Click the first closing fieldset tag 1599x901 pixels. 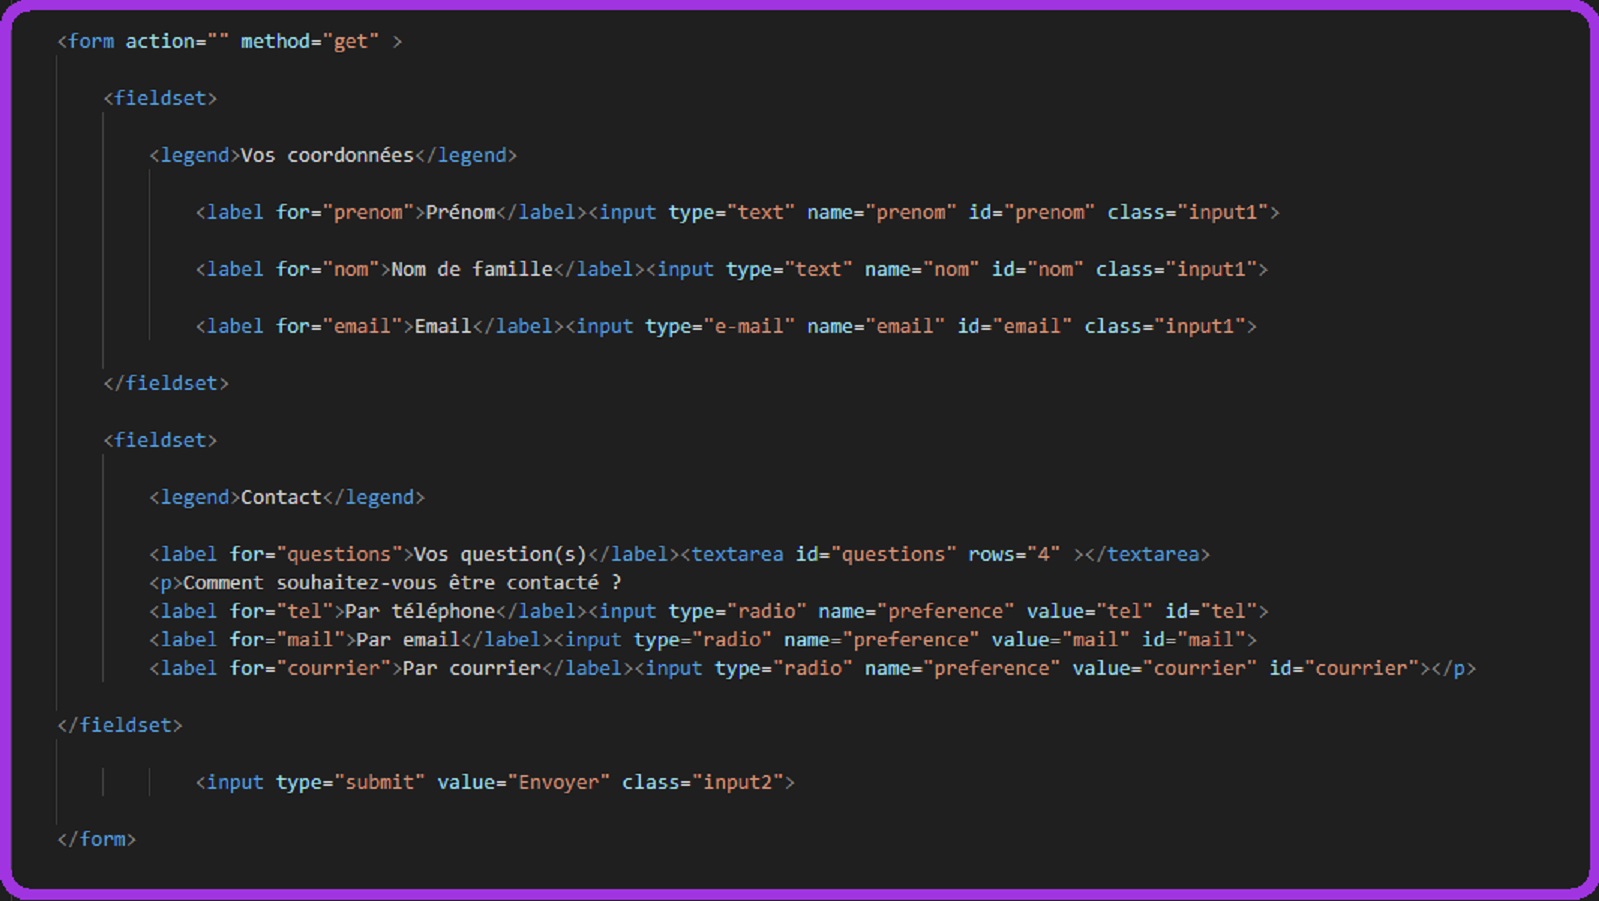coord(166,383)
